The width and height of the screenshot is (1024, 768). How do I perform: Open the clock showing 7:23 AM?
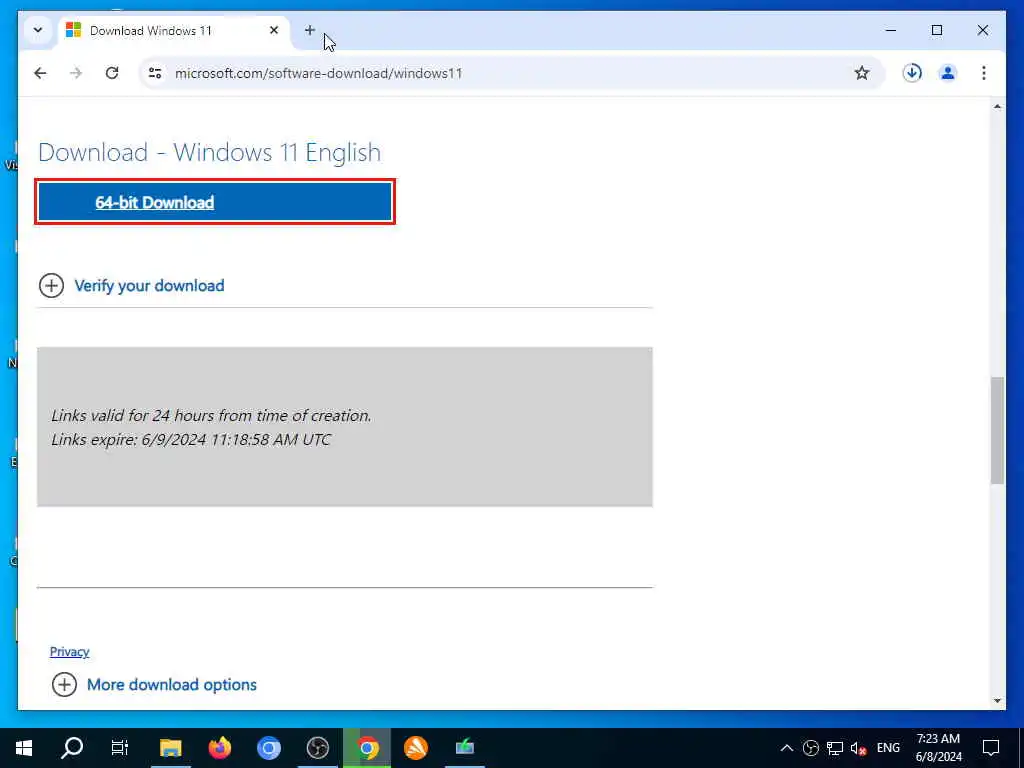(938, 748)
